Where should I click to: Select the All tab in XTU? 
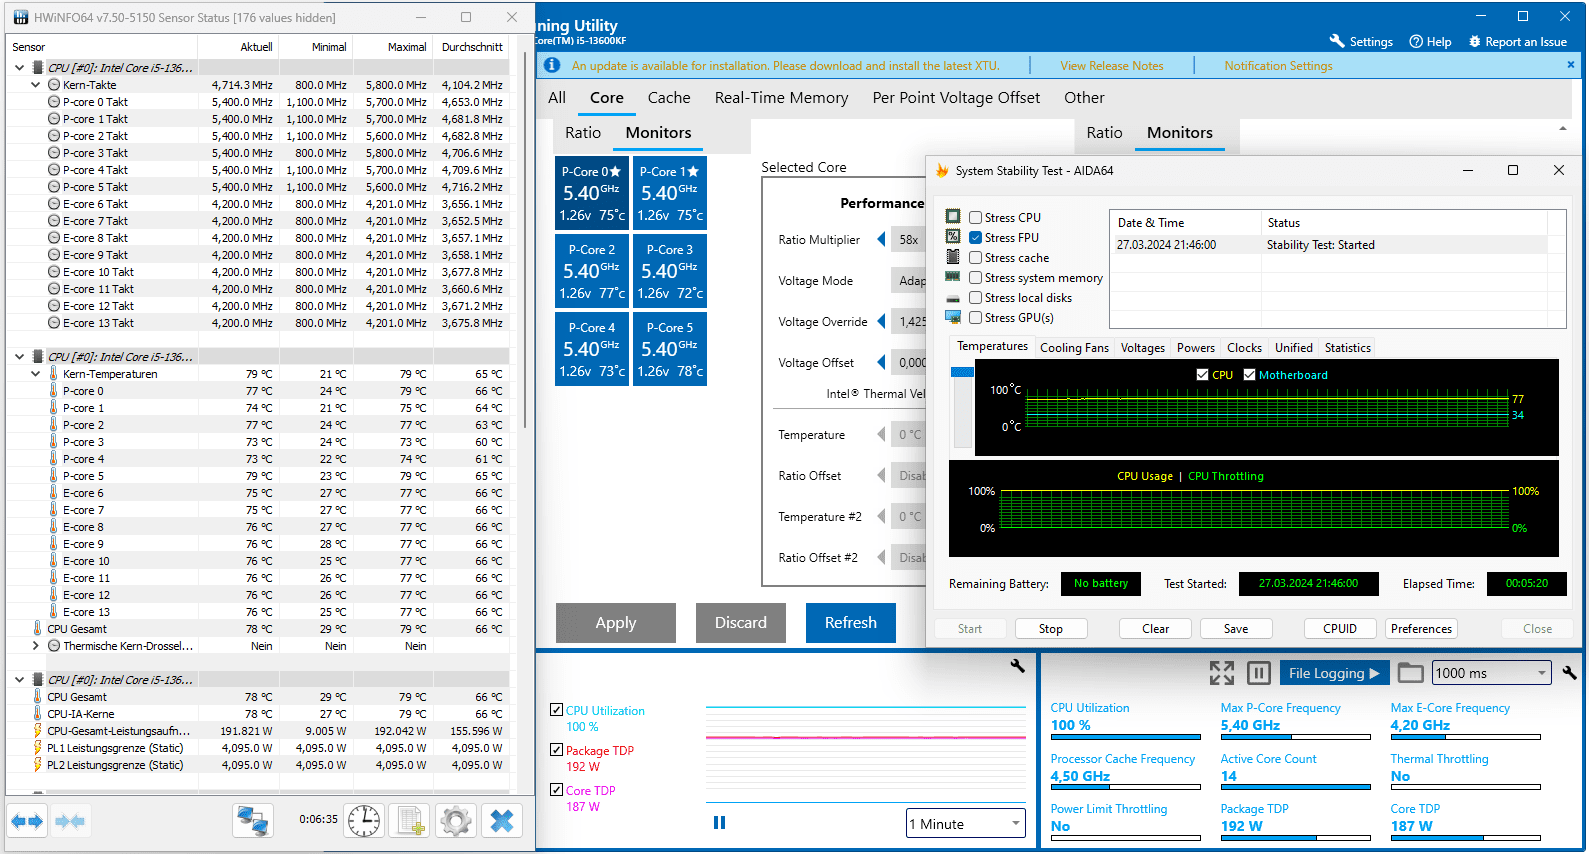pos(557,97)
